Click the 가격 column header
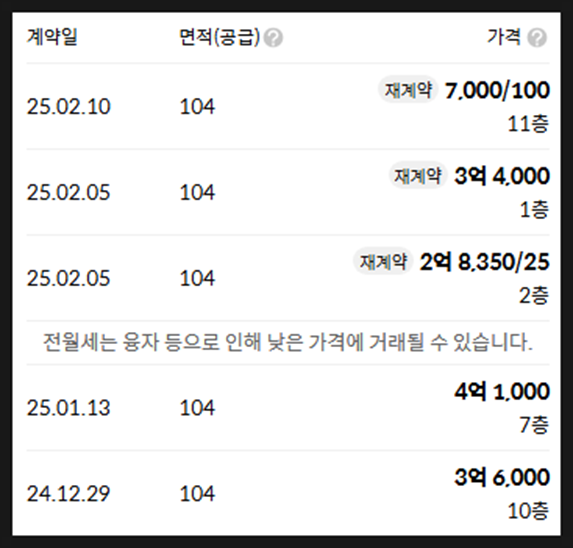 coord(504,37)
